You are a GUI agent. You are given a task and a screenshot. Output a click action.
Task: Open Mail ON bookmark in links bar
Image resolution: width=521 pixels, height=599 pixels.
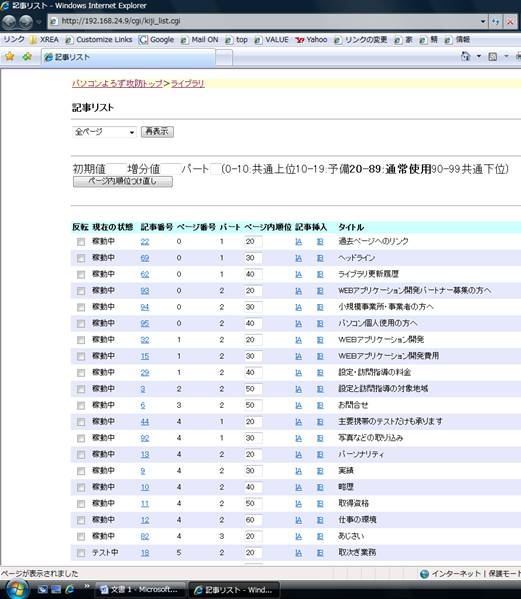tap(199, 40)
